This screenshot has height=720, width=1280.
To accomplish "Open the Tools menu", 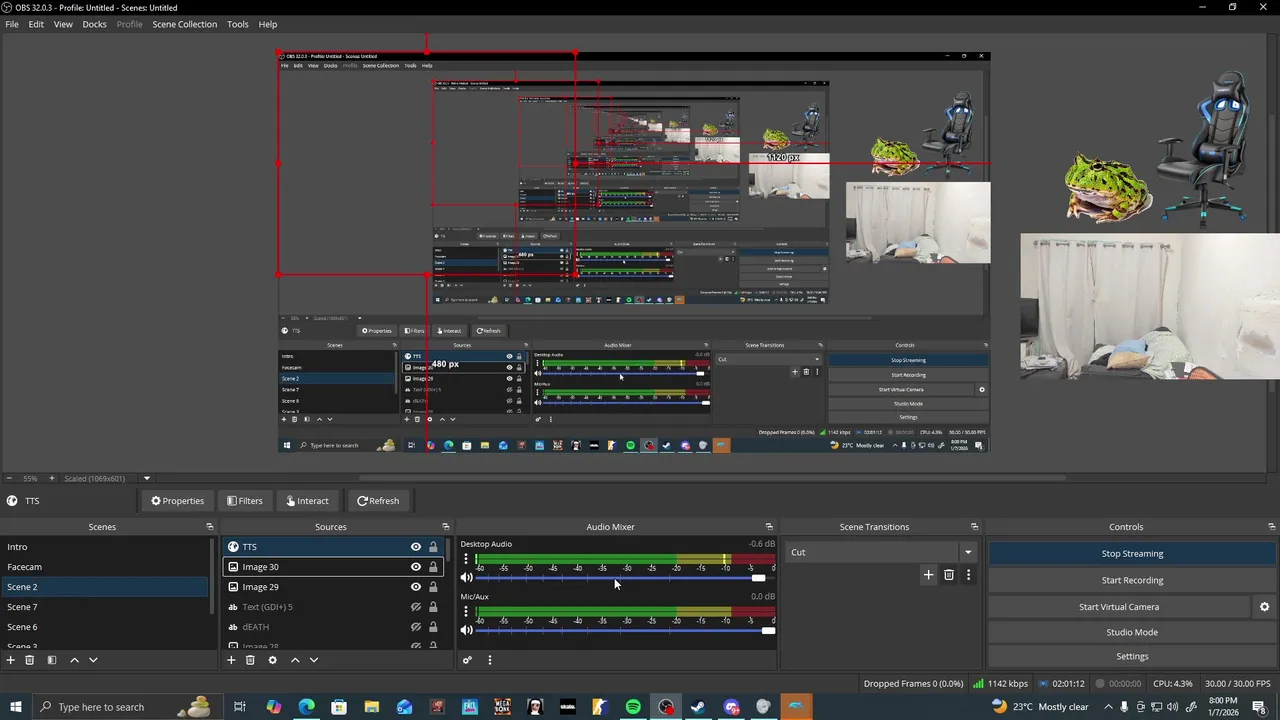I will [237, 24].
